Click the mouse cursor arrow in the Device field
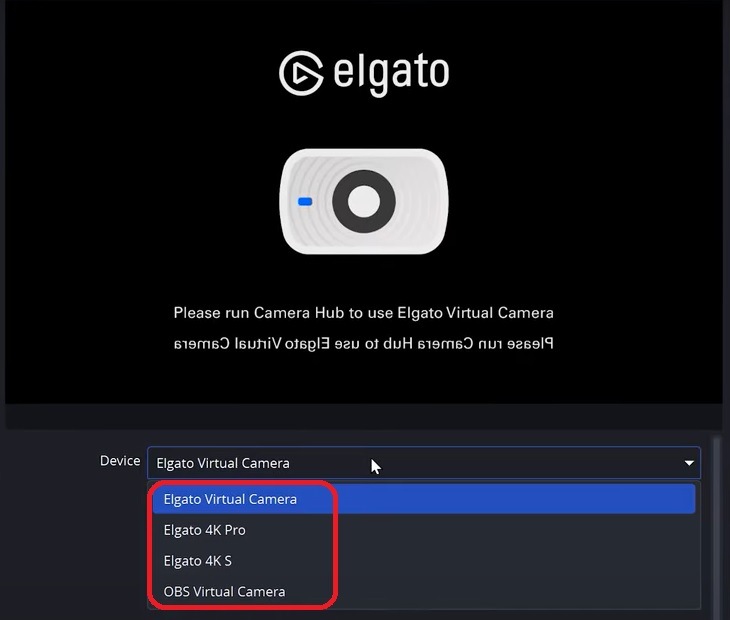Viewport: 730px width, 620px height. tap(376, 467)
